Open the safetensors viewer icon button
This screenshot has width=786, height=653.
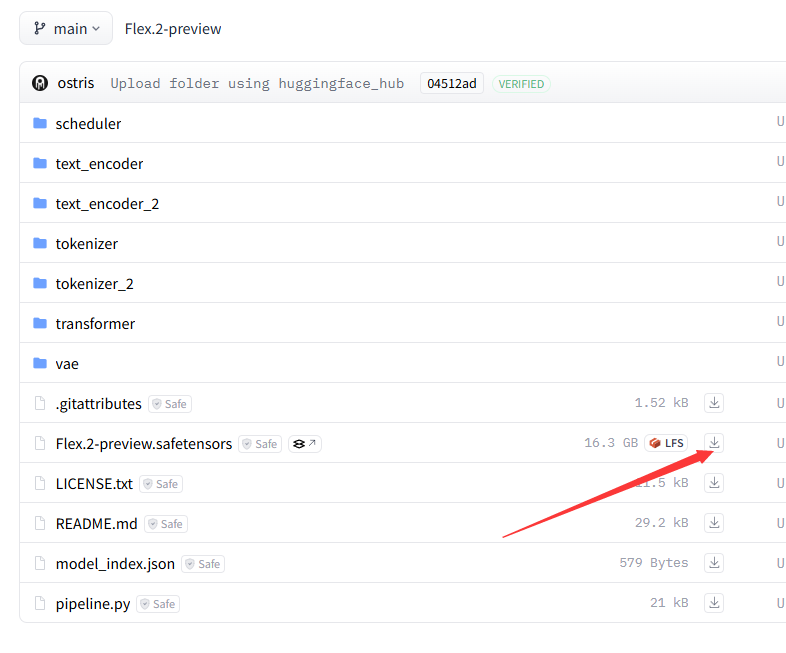(305, 444)
